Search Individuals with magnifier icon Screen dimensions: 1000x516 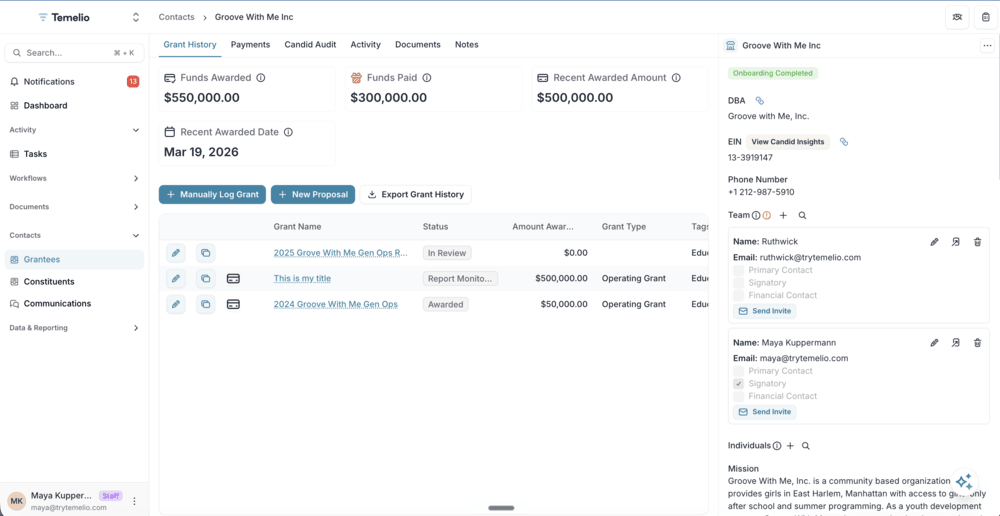pyautogui.click(x=805, y=446)
